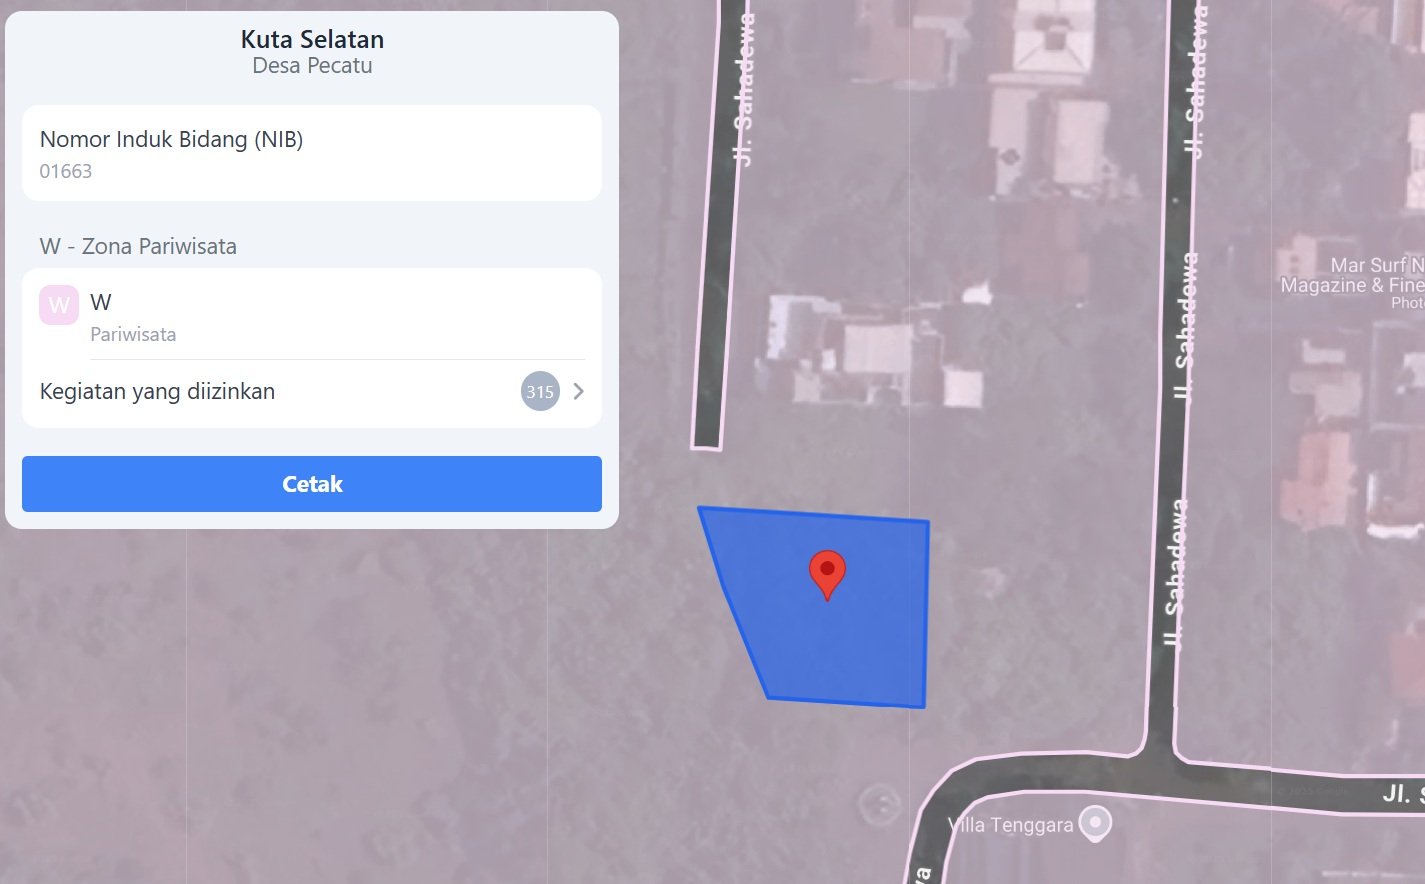Image resolution: width=1425 pixels, height=884 pixels.
Task: Click the Desa Pecatu subtitle text
Action: [x=312, y=66]
